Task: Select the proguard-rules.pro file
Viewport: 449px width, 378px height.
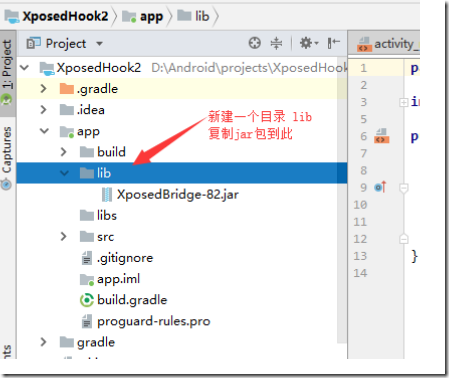Action: (182, 321)
